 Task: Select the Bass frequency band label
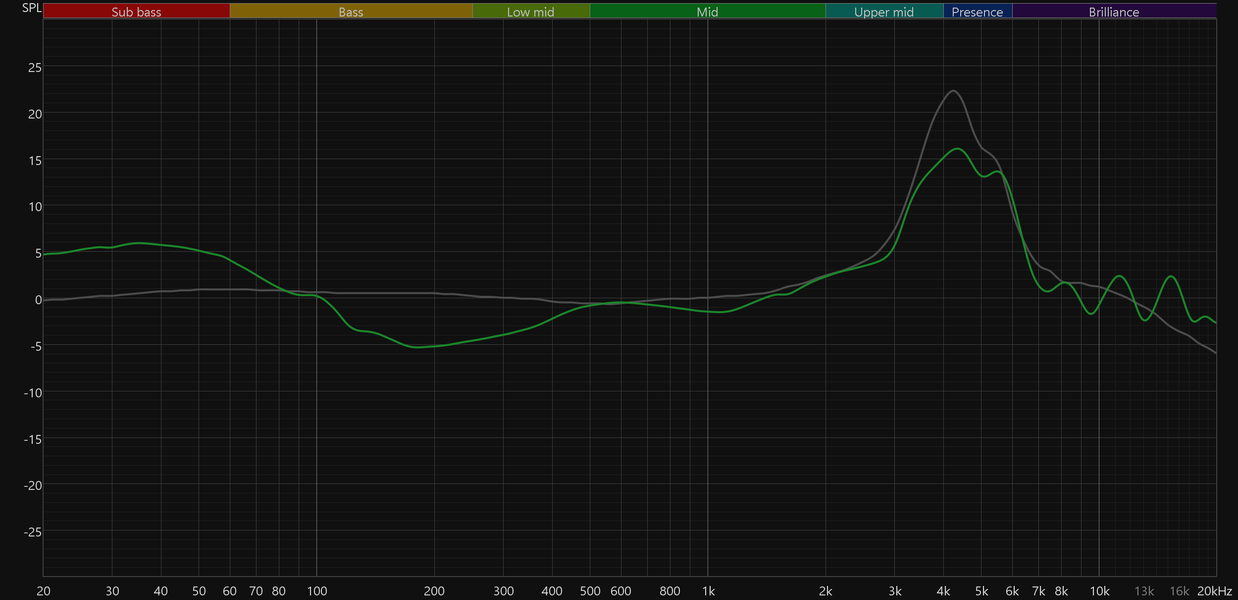tap(351, 12)
